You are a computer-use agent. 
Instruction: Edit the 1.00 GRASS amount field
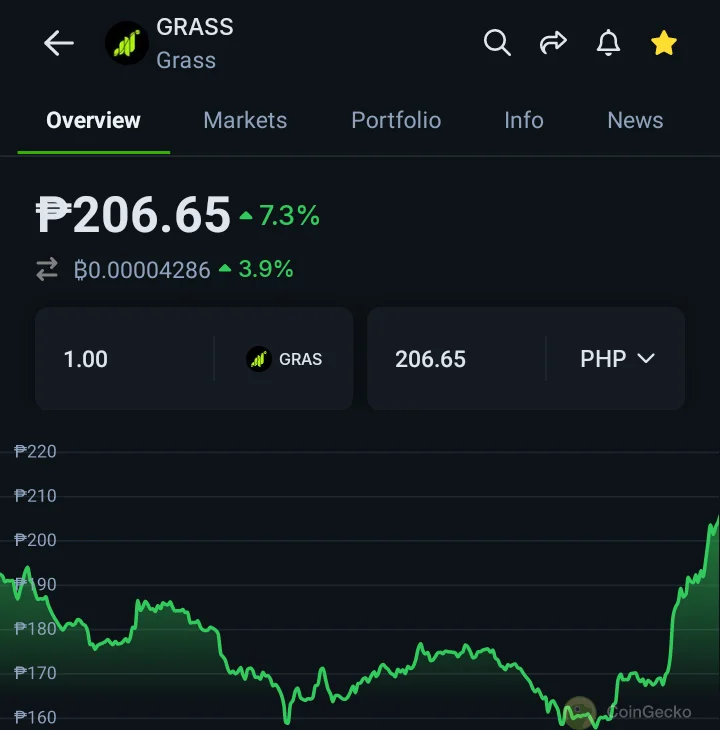[123, 359]
